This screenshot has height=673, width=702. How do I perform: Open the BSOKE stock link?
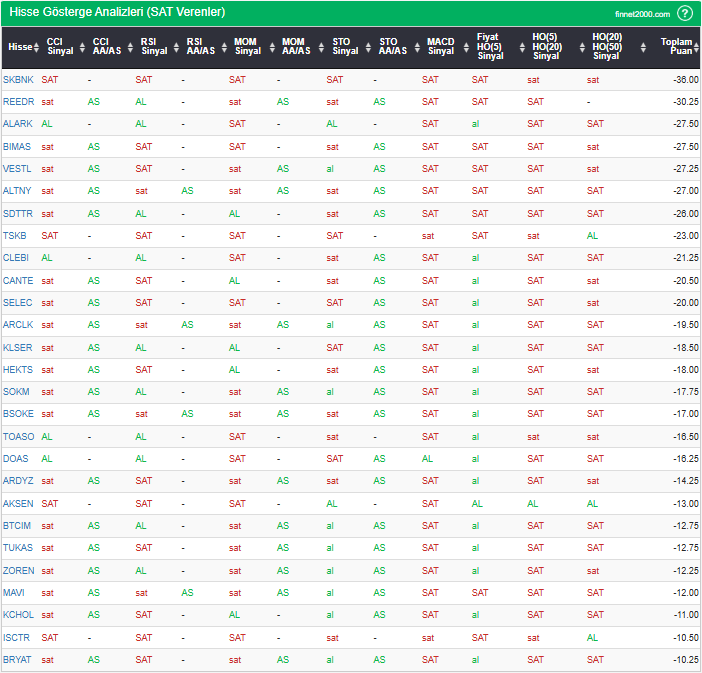[18, 414]
